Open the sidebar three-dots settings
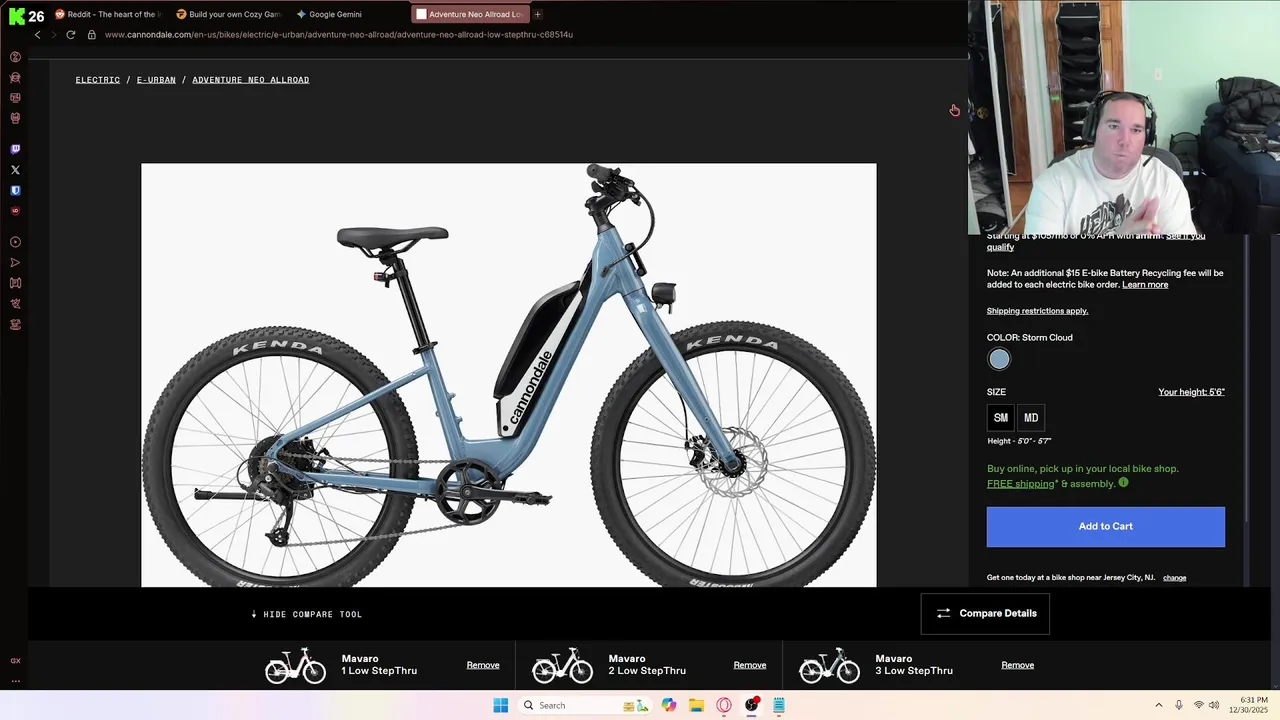1280x720 pixels. (x=15, y=681)
